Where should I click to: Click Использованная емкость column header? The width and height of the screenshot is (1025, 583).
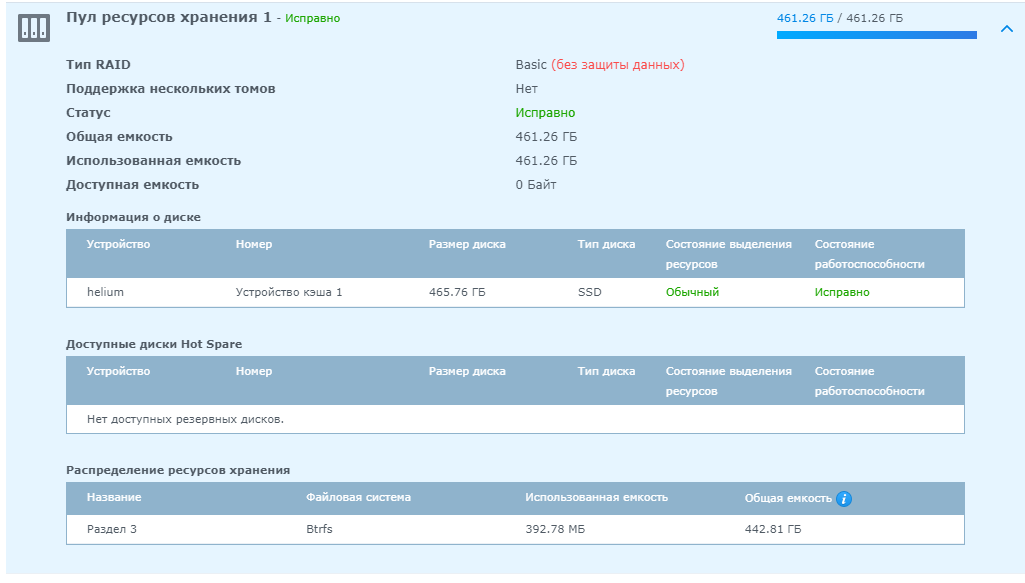click(596, 497)
